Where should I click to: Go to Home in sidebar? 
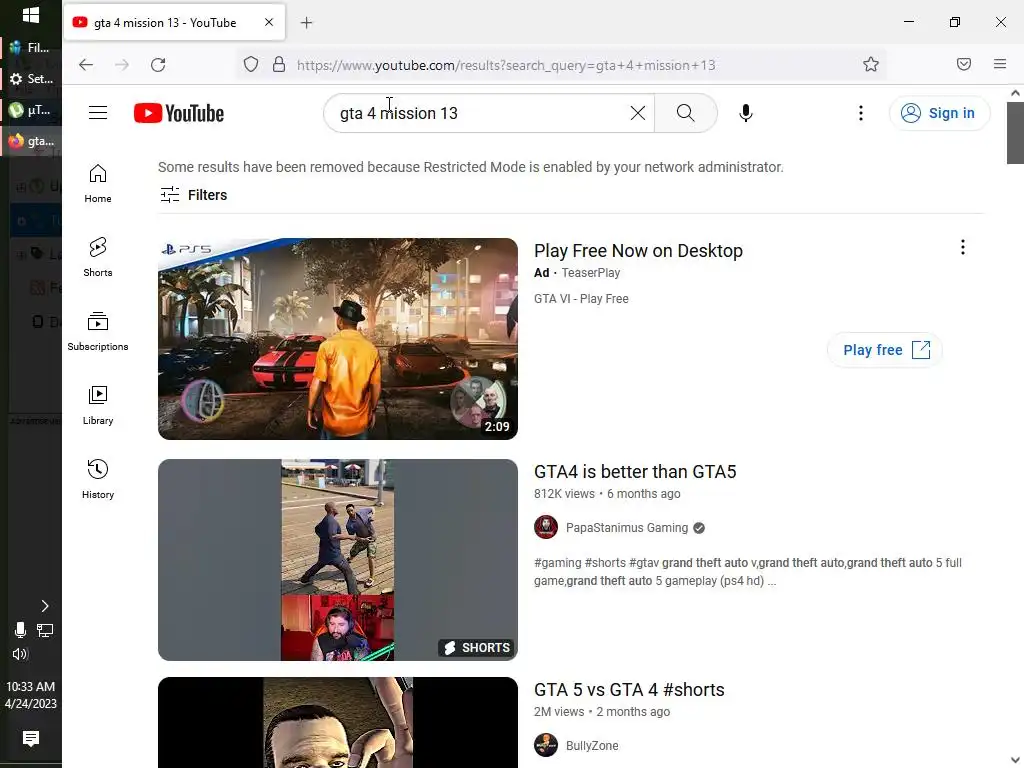tap(98, 184)
